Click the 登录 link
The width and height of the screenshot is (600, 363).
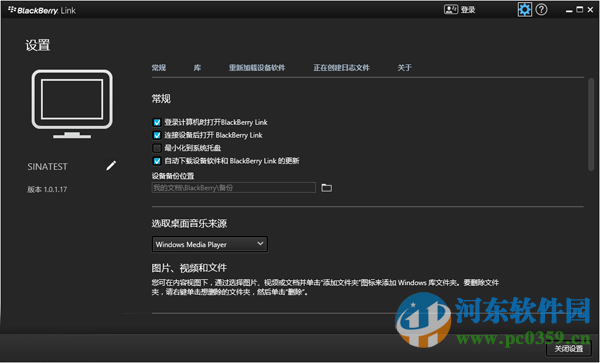pos(468,10)
